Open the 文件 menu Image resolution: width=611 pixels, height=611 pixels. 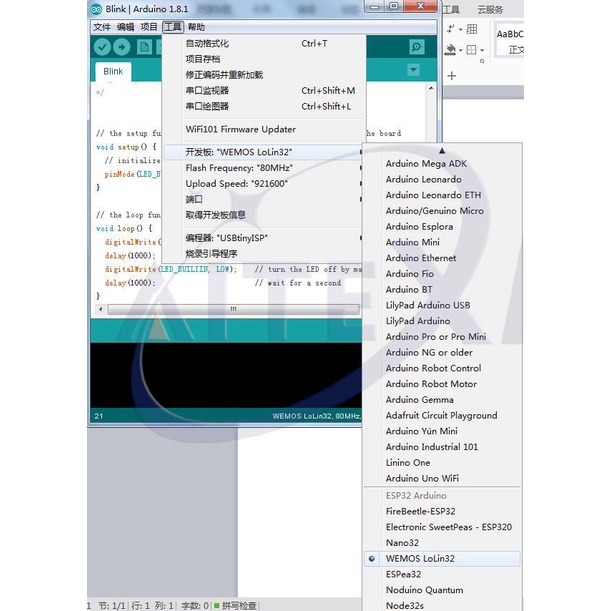point(102,27)
